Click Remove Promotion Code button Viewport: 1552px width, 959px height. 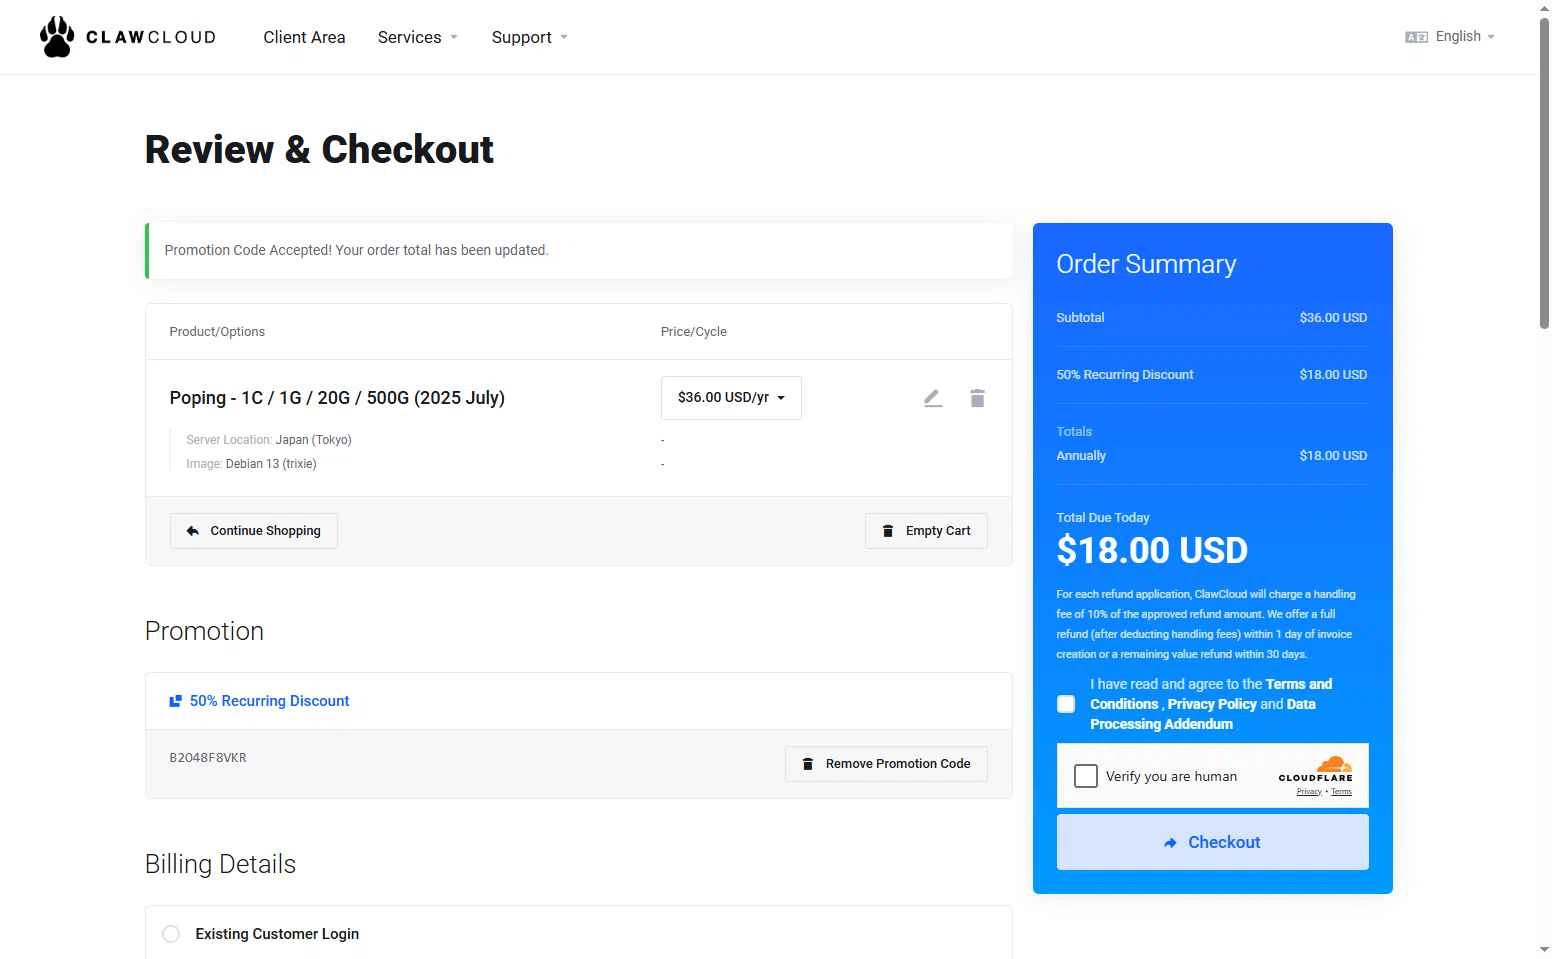(x=886, y=764)
